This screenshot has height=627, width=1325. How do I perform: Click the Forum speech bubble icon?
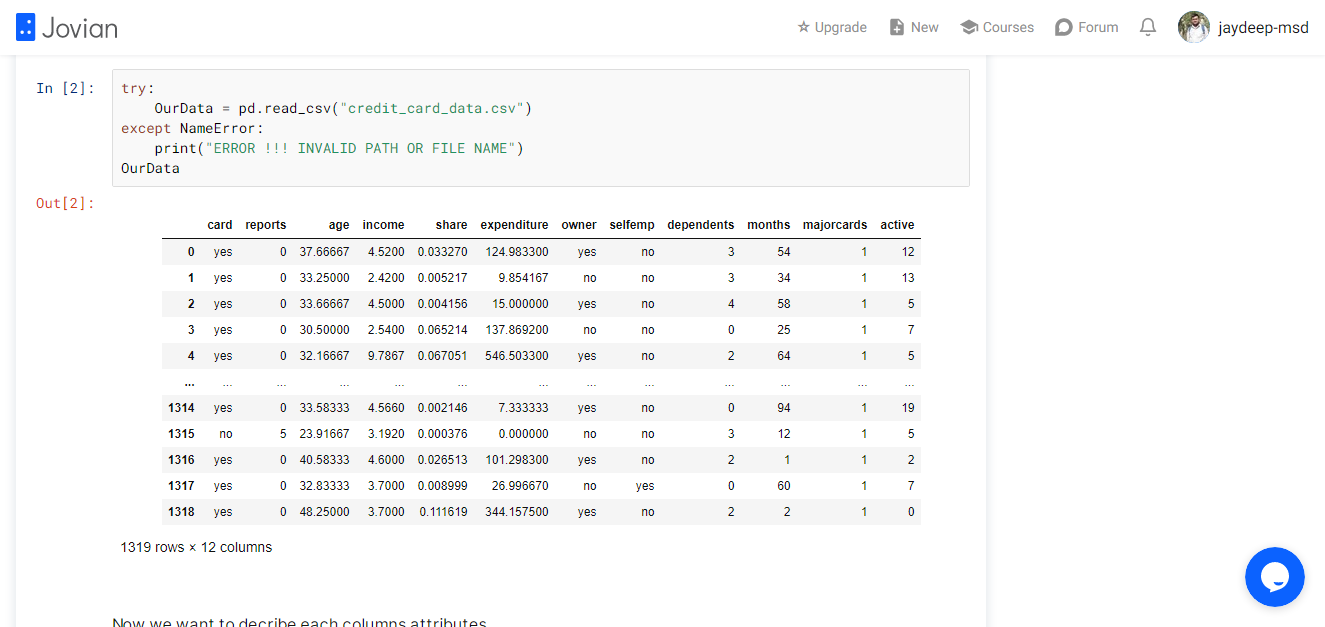tap(1064, 27)
